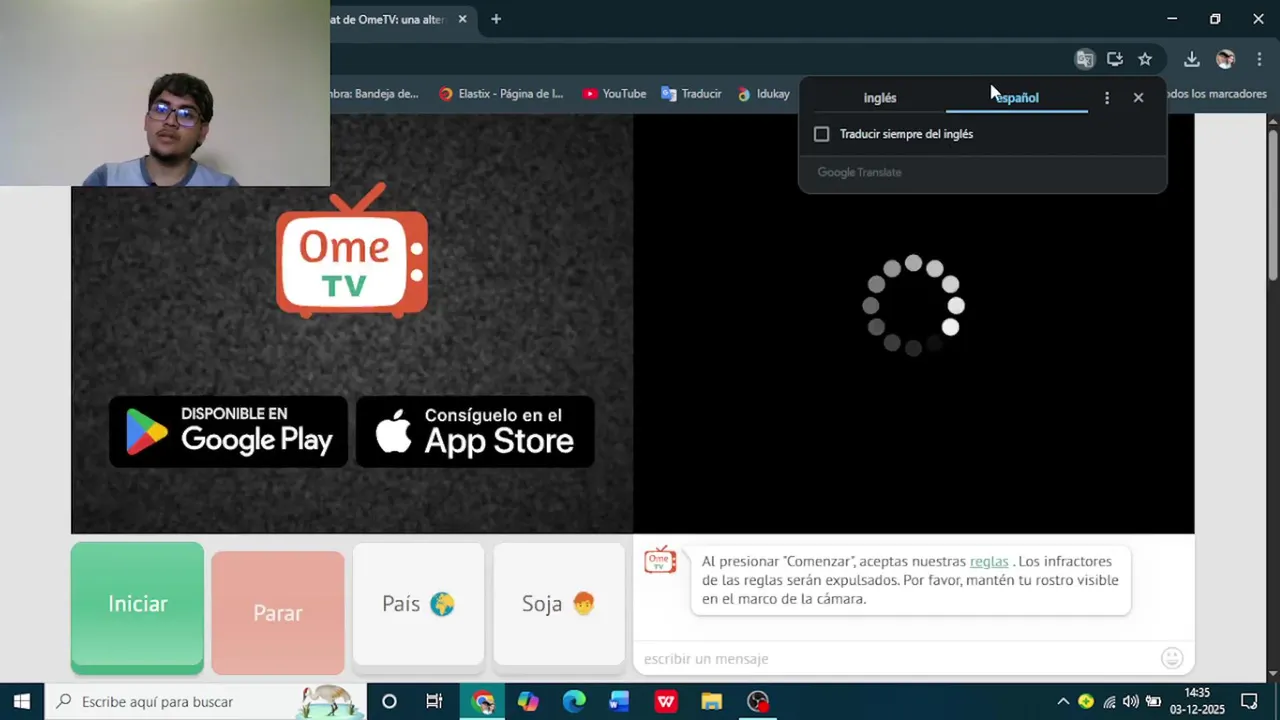Open Task View on taskbar
The image size is (1280, 720).
point(434,701)
